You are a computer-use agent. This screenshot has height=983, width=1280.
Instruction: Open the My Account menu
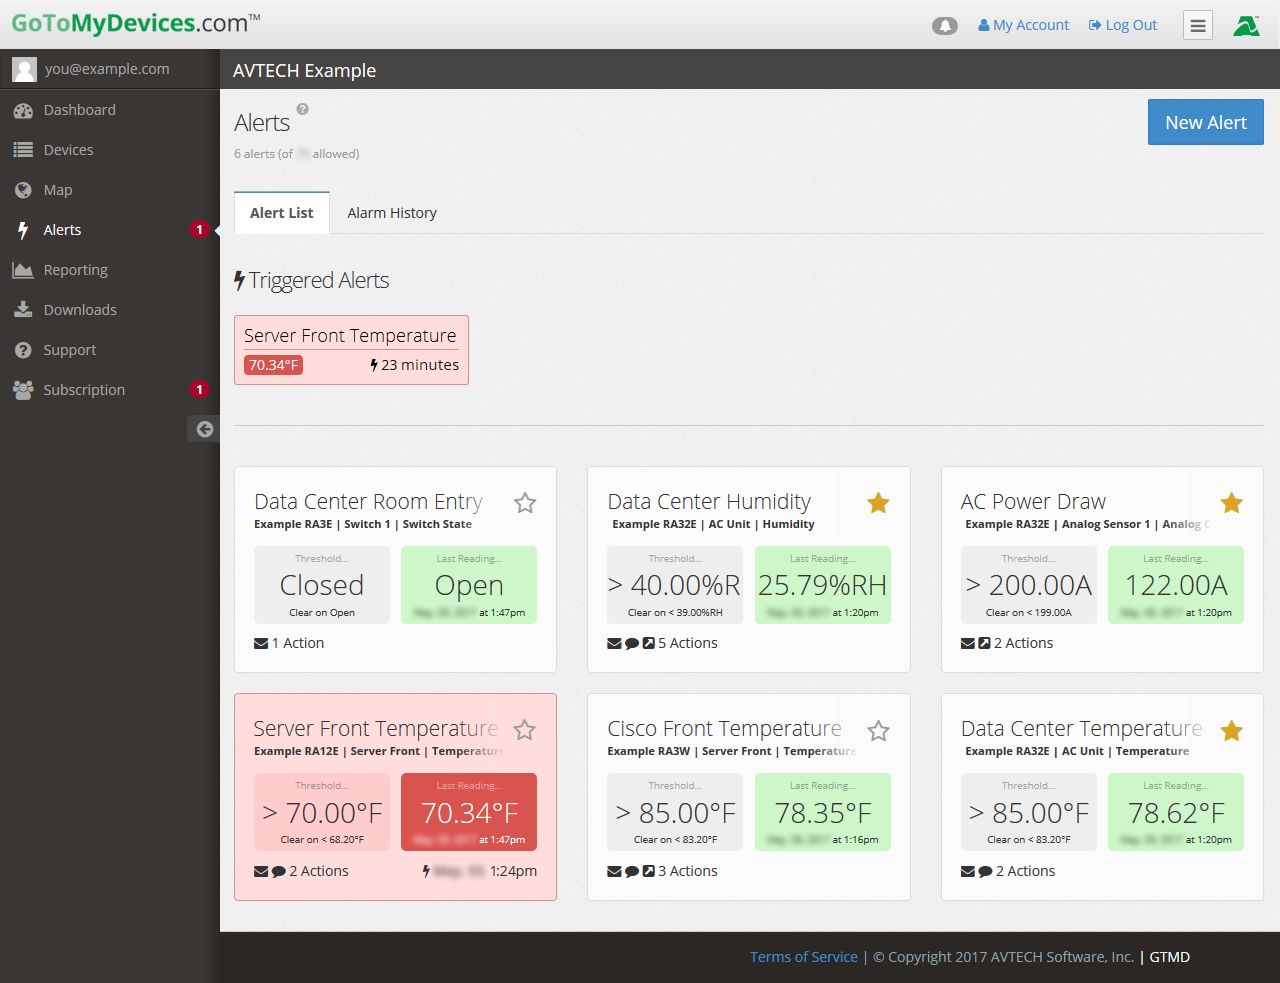coord(1023,25)
